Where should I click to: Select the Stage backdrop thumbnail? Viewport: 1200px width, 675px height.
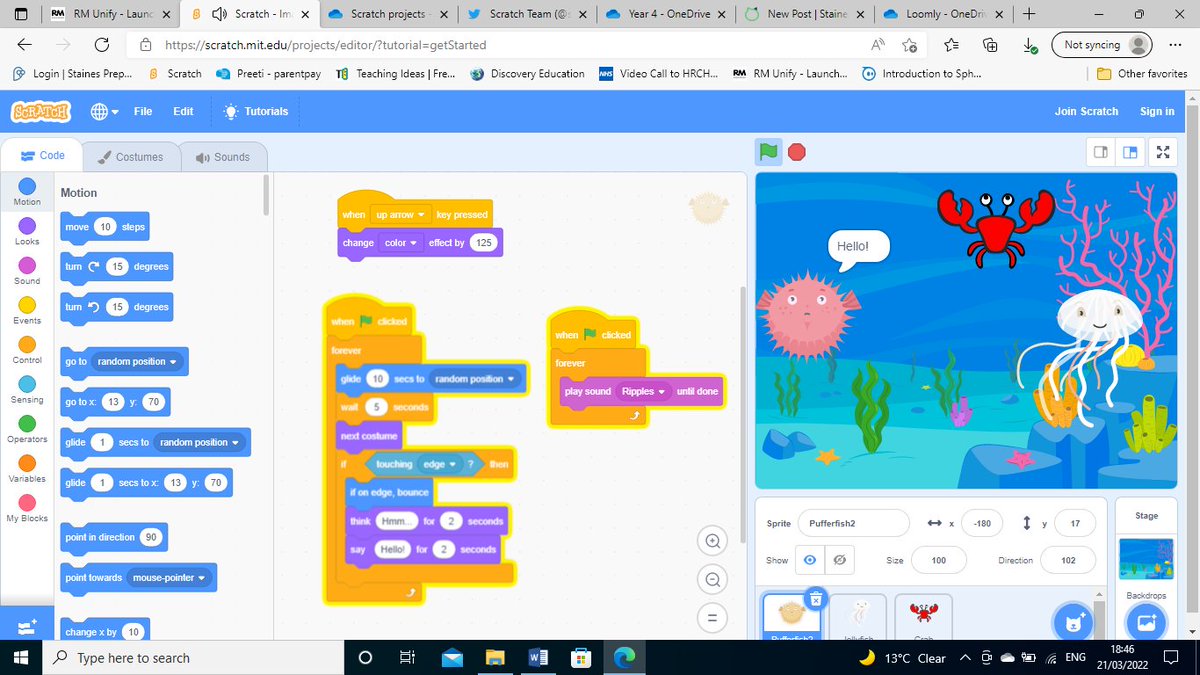(x=1146, y=558)
